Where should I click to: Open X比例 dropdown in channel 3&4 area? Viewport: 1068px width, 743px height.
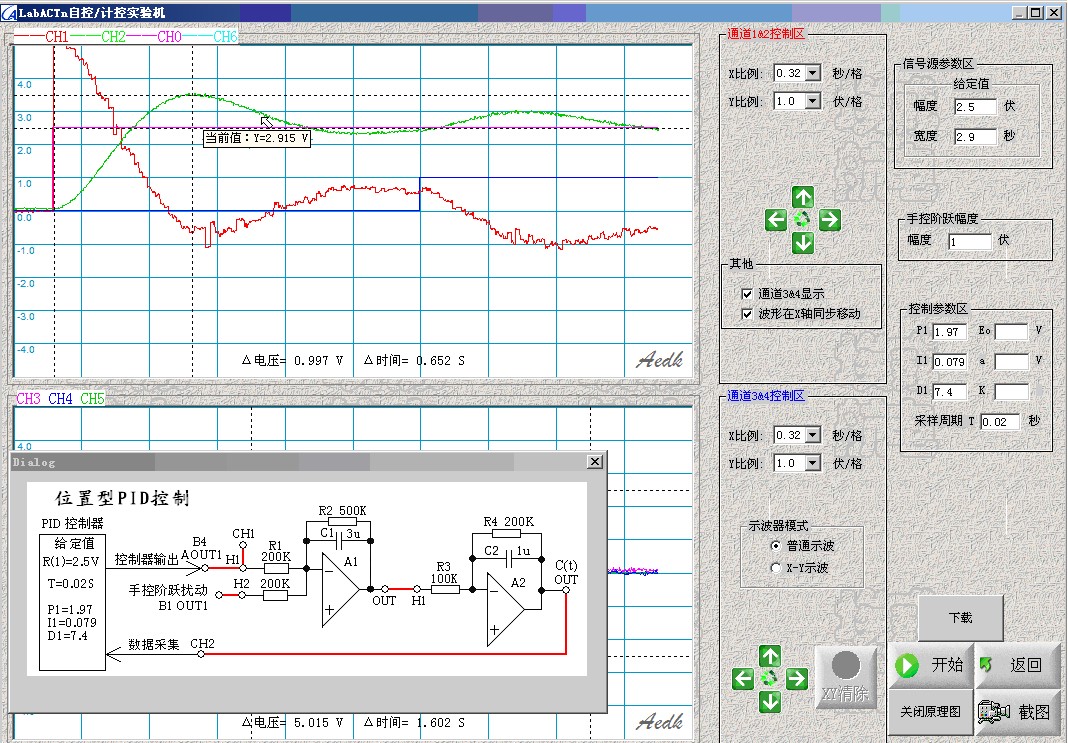coord(812,435)
